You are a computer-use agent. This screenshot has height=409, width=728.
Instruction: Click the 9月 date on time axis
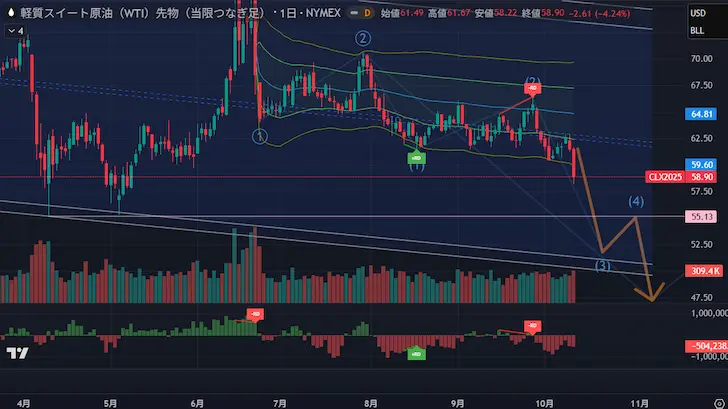[x=457, y=403]
